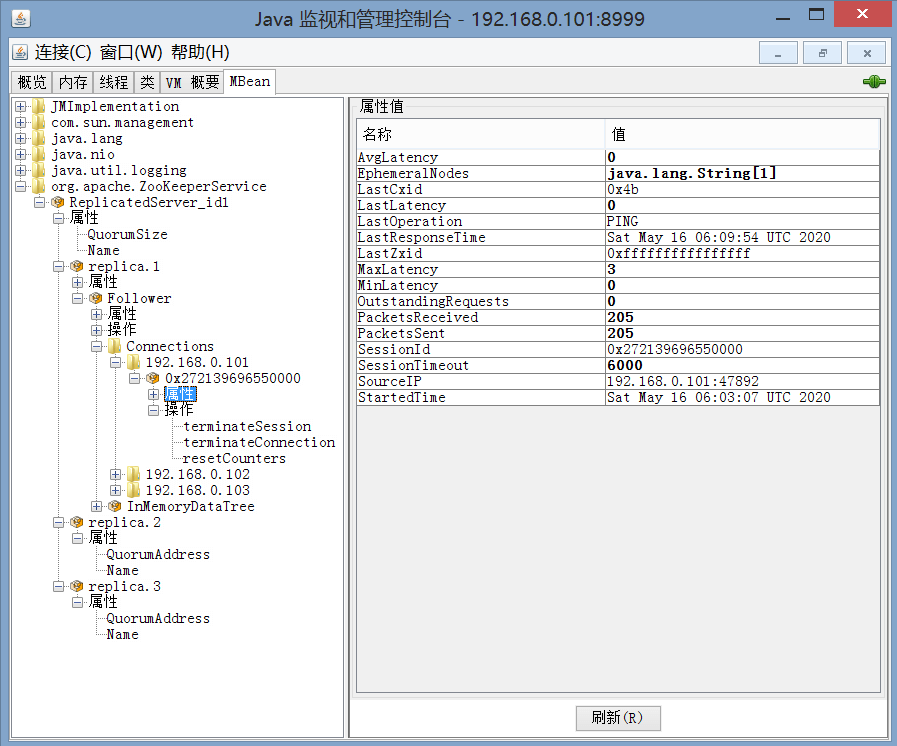Viewport: 897px width, 746px height.
Task: Click the PacketsReceived value 205
Action: pyautogui.click(x=742, y=318)
